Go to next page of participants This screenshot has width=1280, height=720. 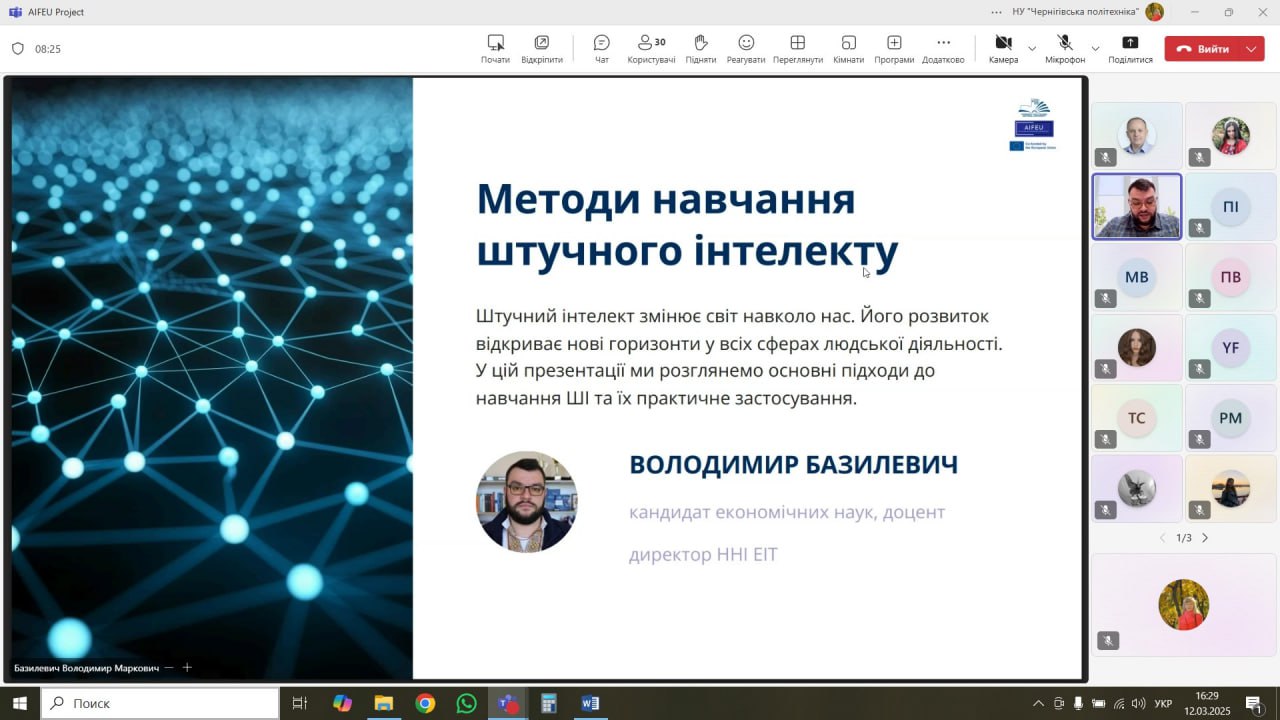[1205, 538]
